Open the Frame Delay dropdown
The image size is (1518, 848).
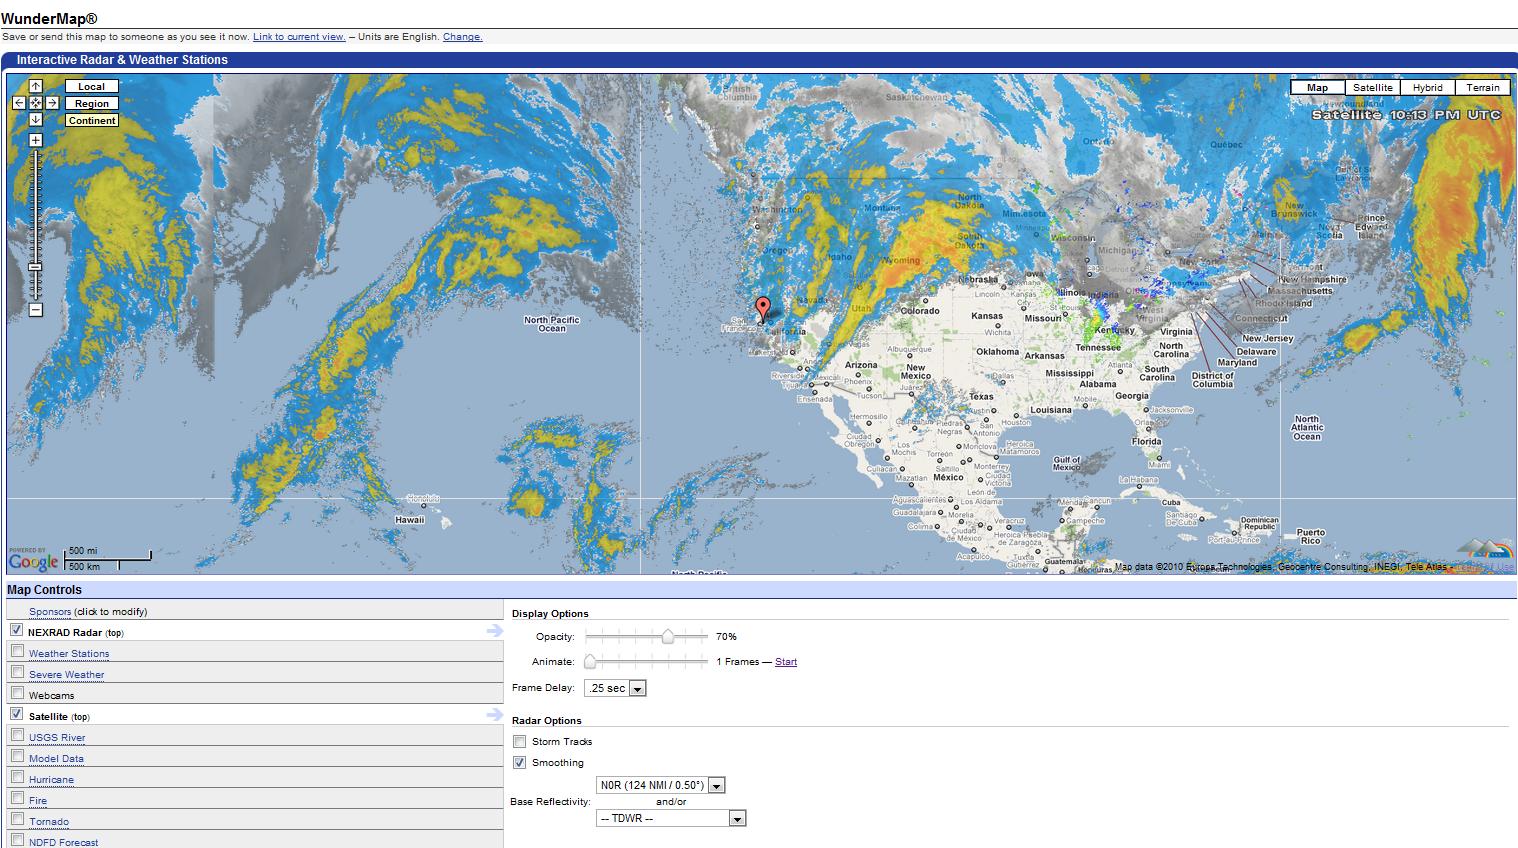click(615, 688)
